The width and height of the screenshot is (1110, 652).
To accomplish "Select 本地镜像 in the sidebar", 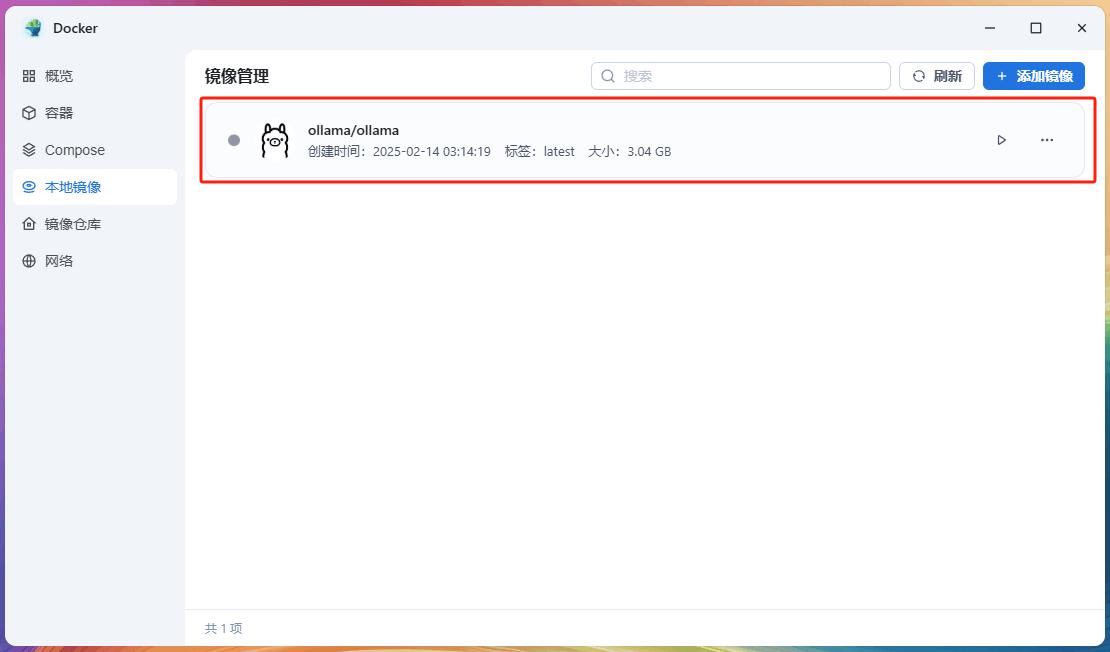I will pos(72,187).
